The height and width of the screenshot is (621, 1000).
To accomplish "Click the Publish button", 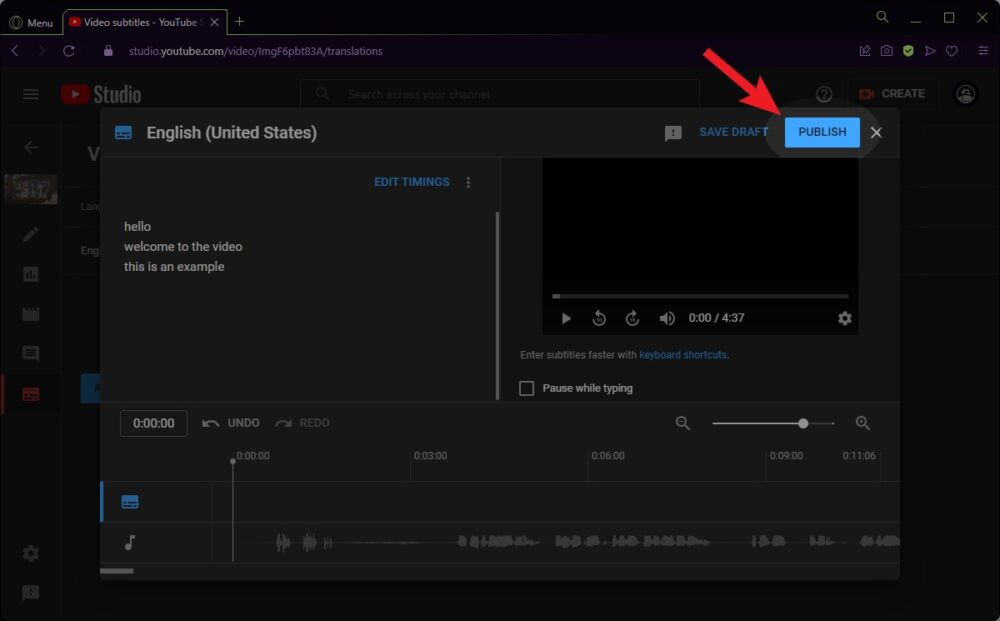I will [x=822, y=132].
